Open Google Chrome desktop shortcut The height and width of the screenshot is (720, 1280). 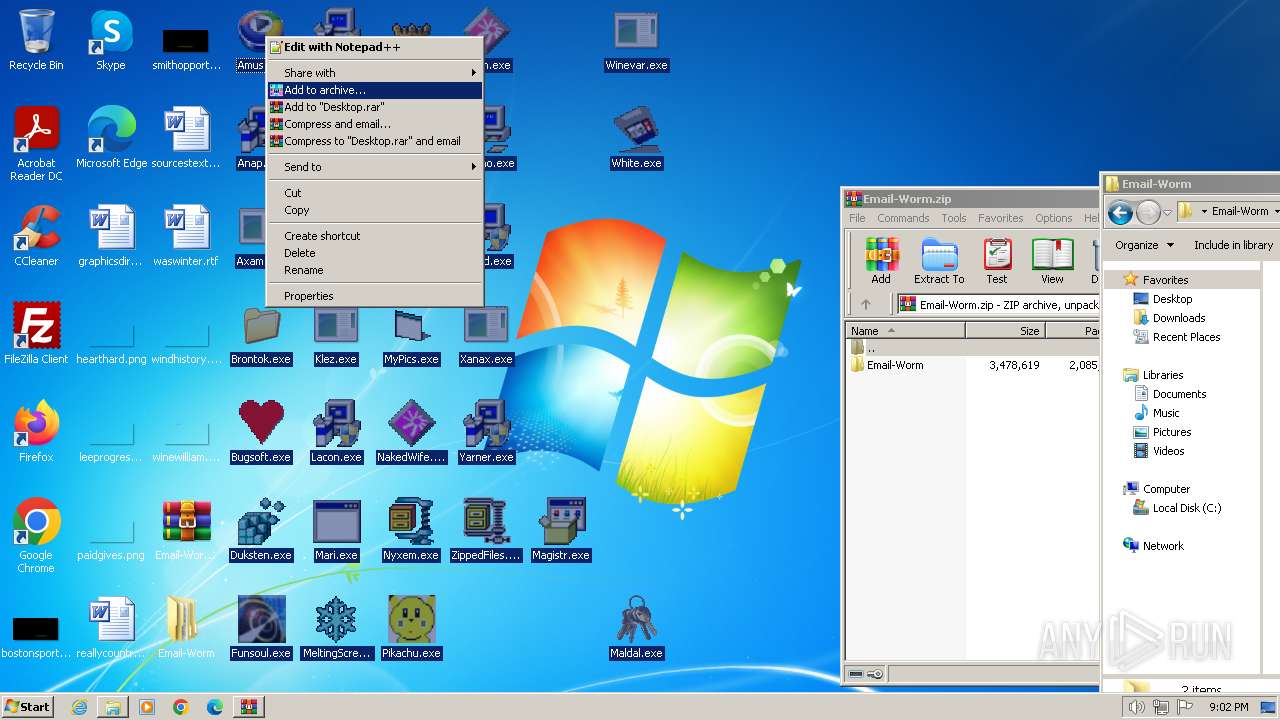pos(37,536)
